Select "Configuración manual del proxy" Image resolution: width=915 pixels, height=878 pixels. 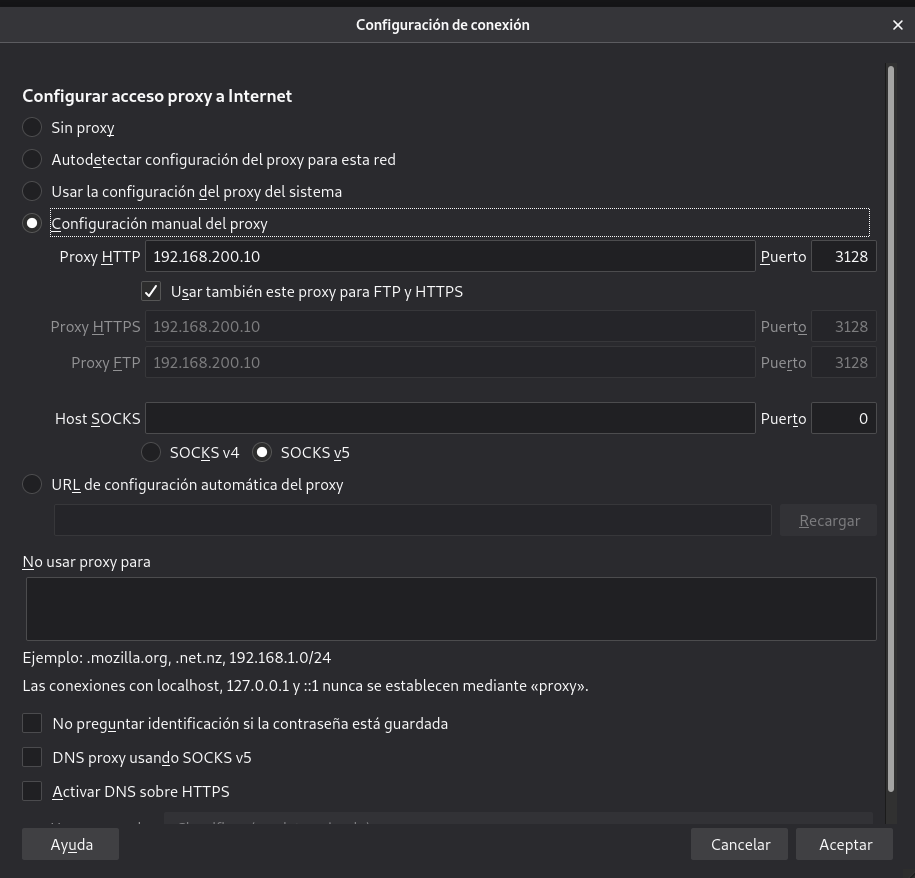click(32, 223)
